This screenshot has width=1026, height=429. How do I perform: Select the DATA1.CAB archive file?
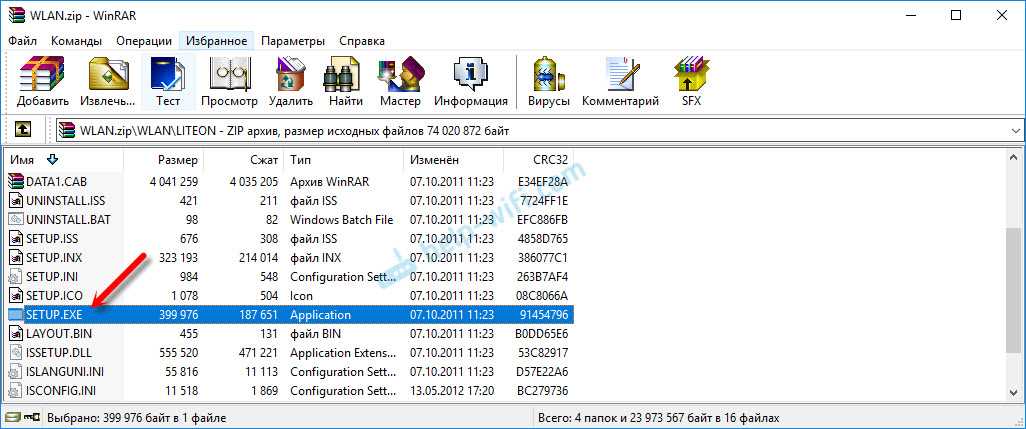[x=56, y=181]
